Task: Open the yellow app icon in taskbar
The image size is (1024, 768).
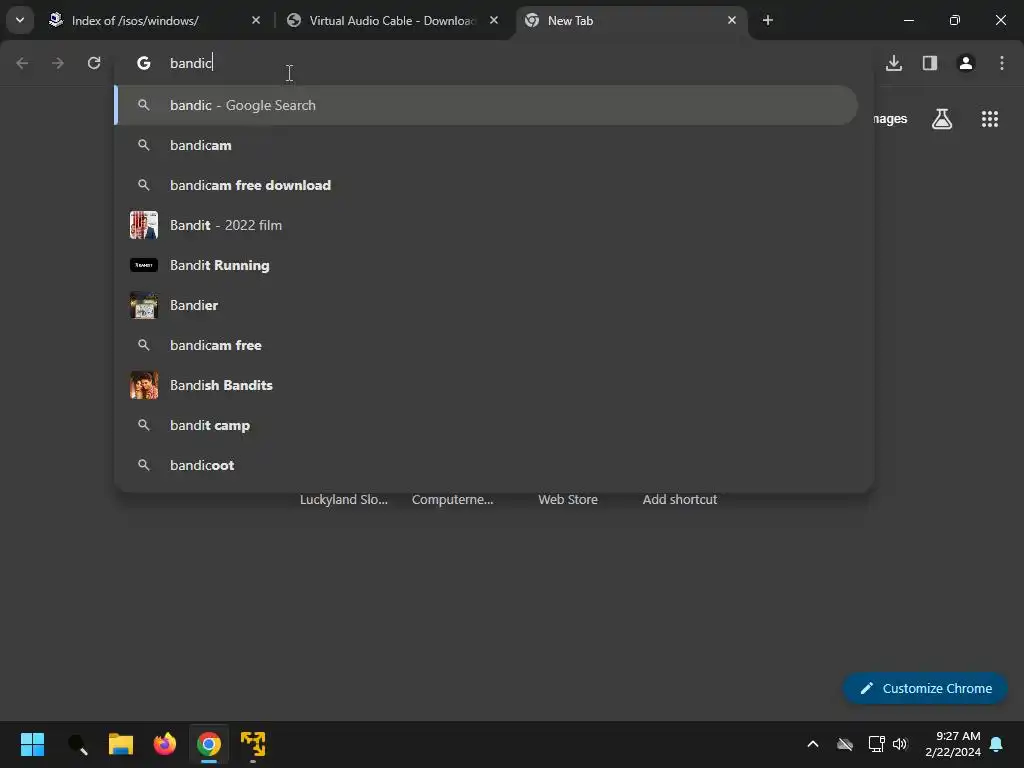Action: pyautogui.click(x=253, y=744)
